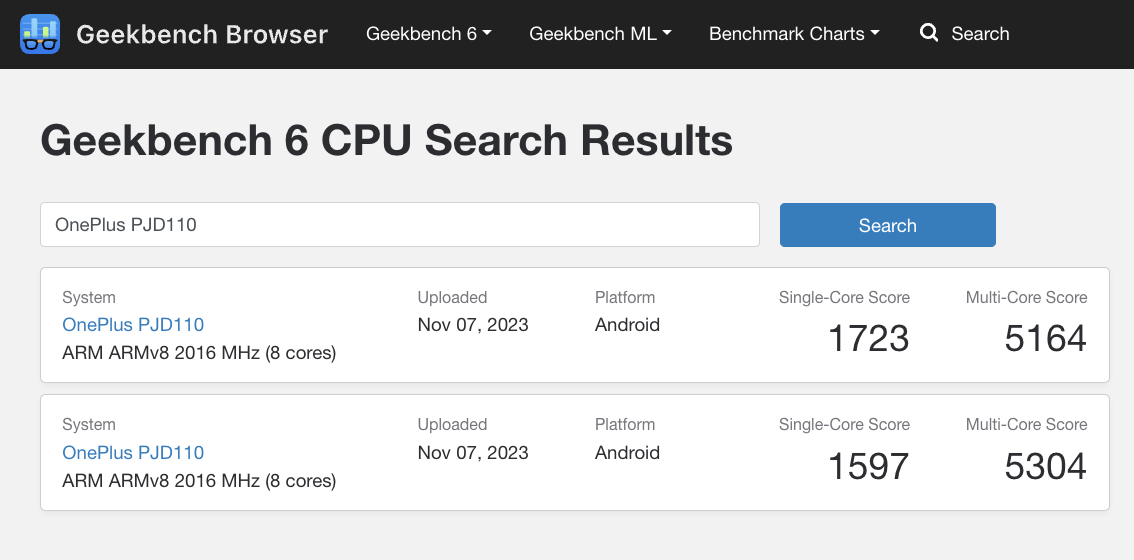This screenshot has height=560, width=1134.
Task: Click the 5304 multi-core score
Action: tap(1046, 467)
